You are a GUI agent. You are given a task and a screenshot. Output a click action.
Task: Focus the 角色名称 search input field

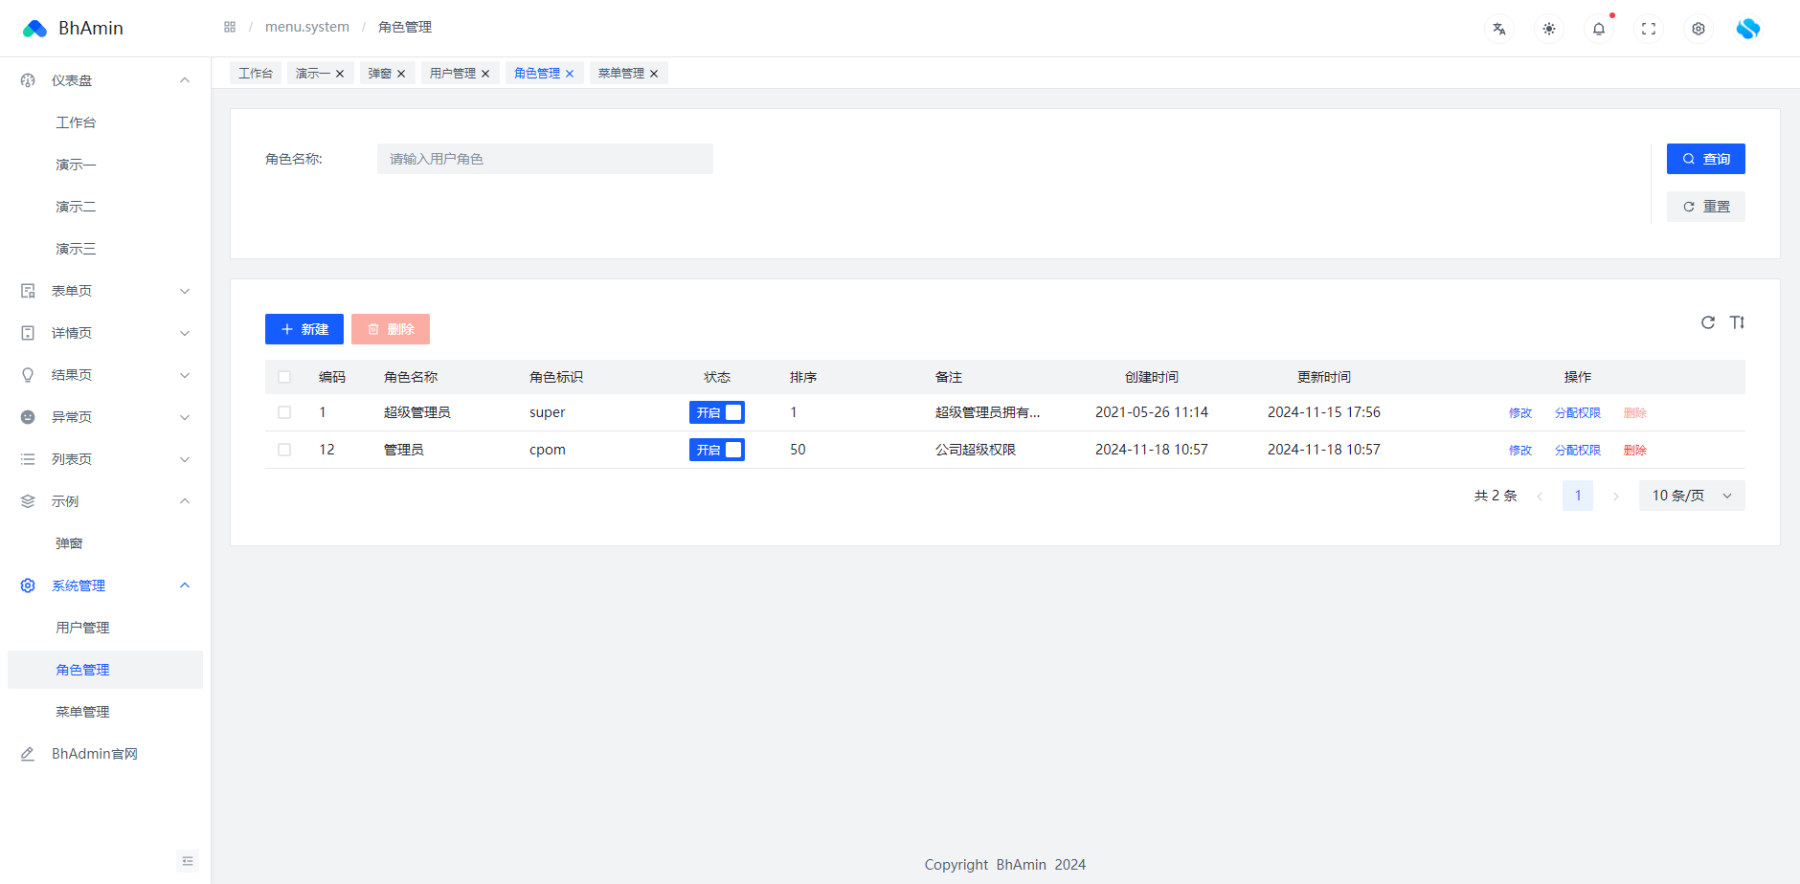(x=545, y=159)
